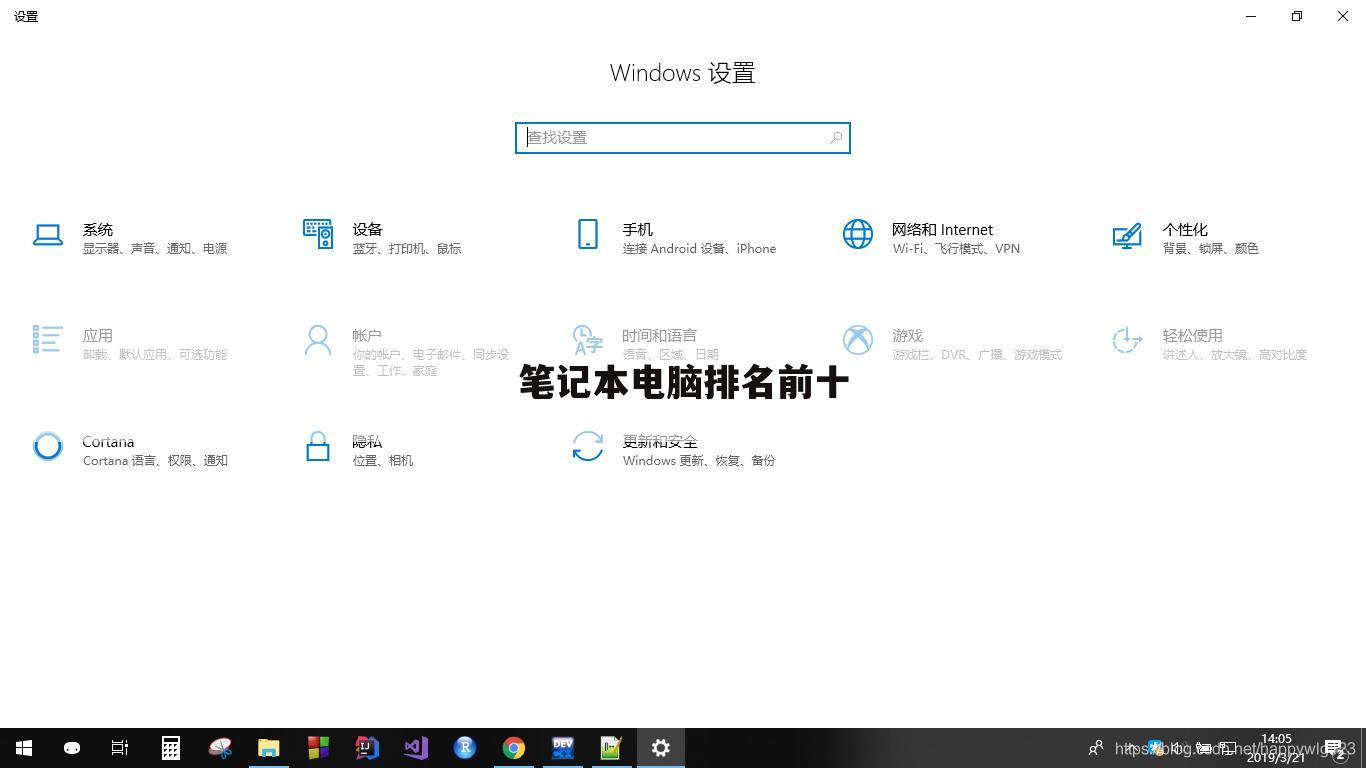Open the 设备 settings icon

point(318,234)
